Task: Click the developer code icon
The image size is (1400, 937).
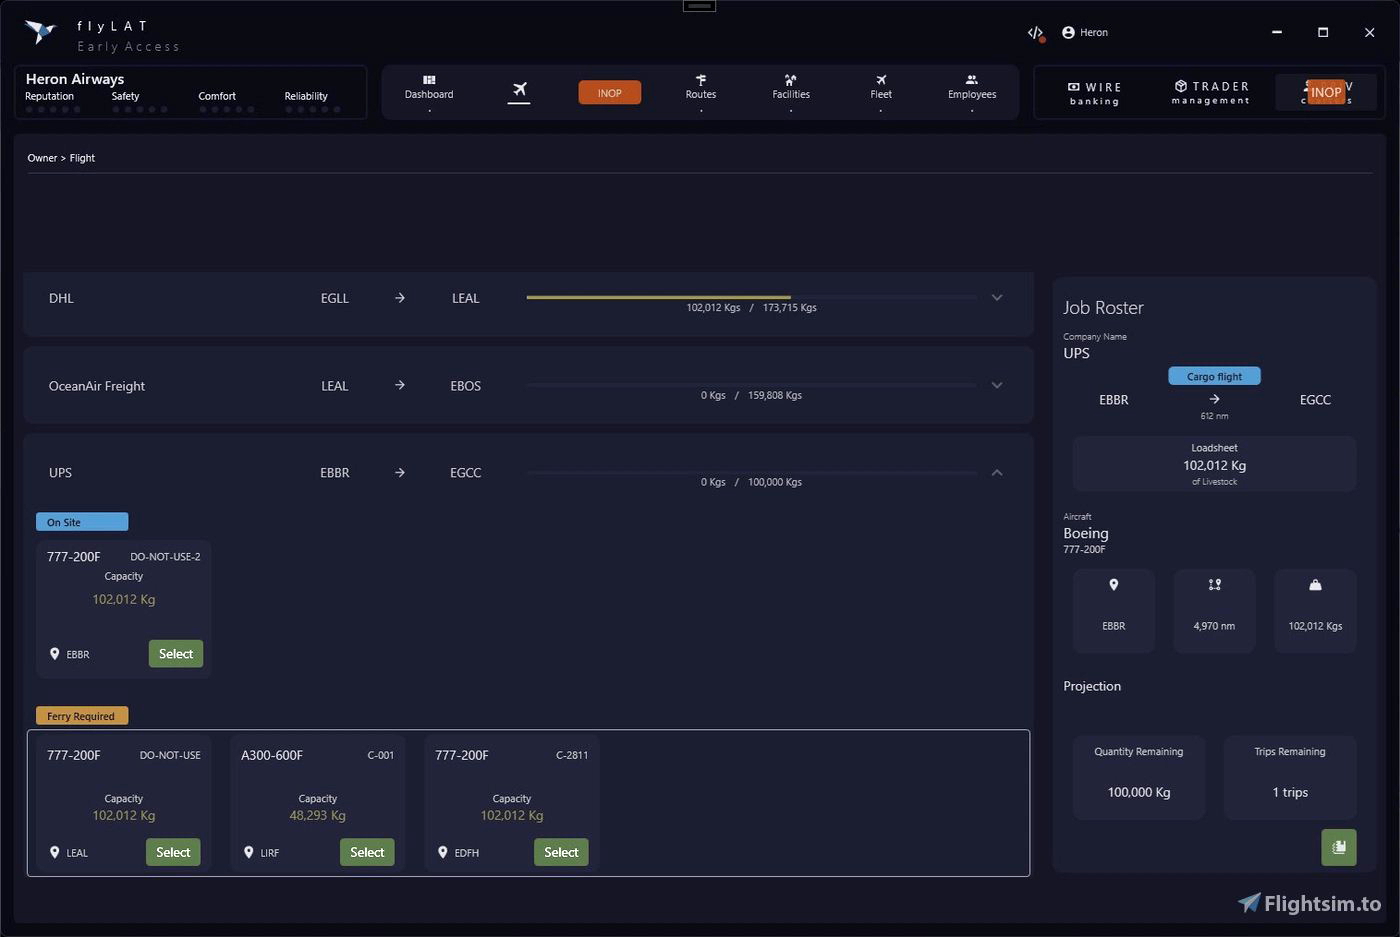Action: tap(1035, 33)
